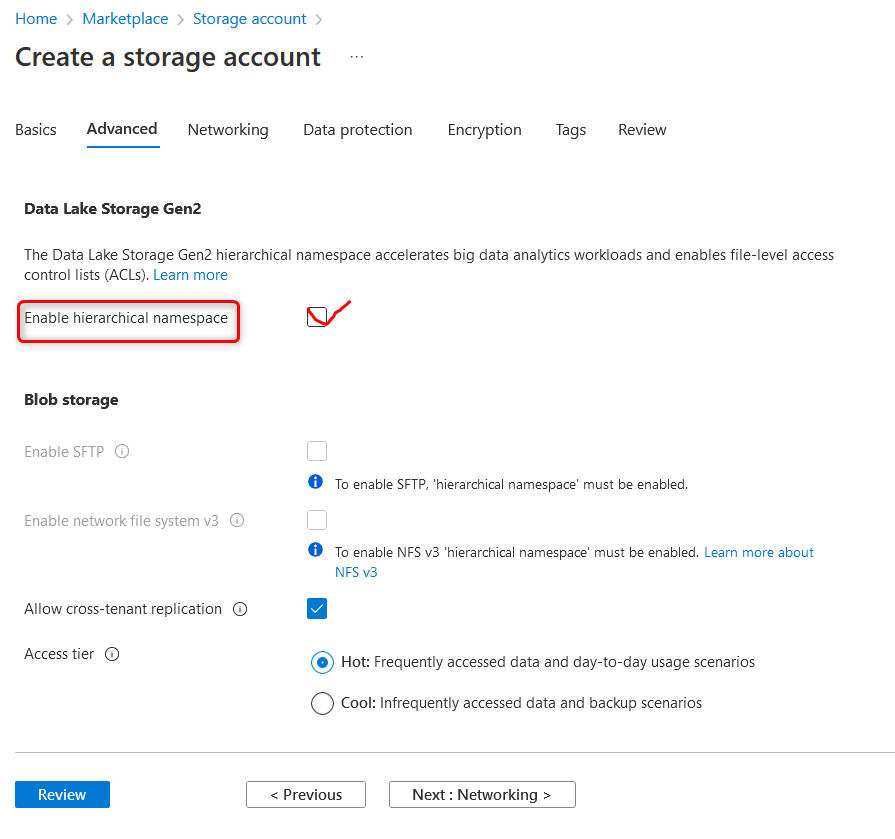Screen dimensions: 895x839
Task: Select the Cool access tier option
Action: tap(322, 703)
